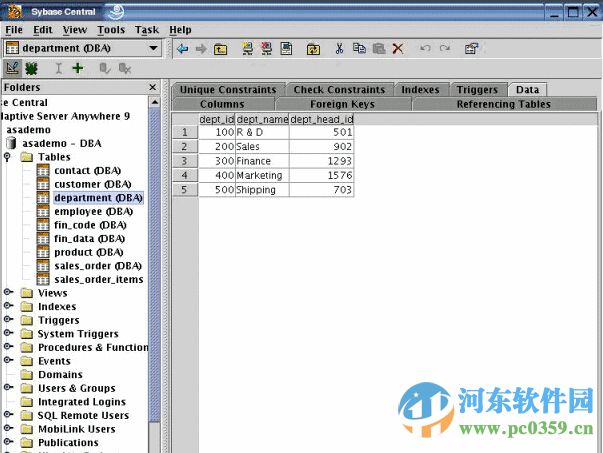Switch to the Columns tab
The height and width of the screenshot is (453, 603).
(x=222, y=104)
